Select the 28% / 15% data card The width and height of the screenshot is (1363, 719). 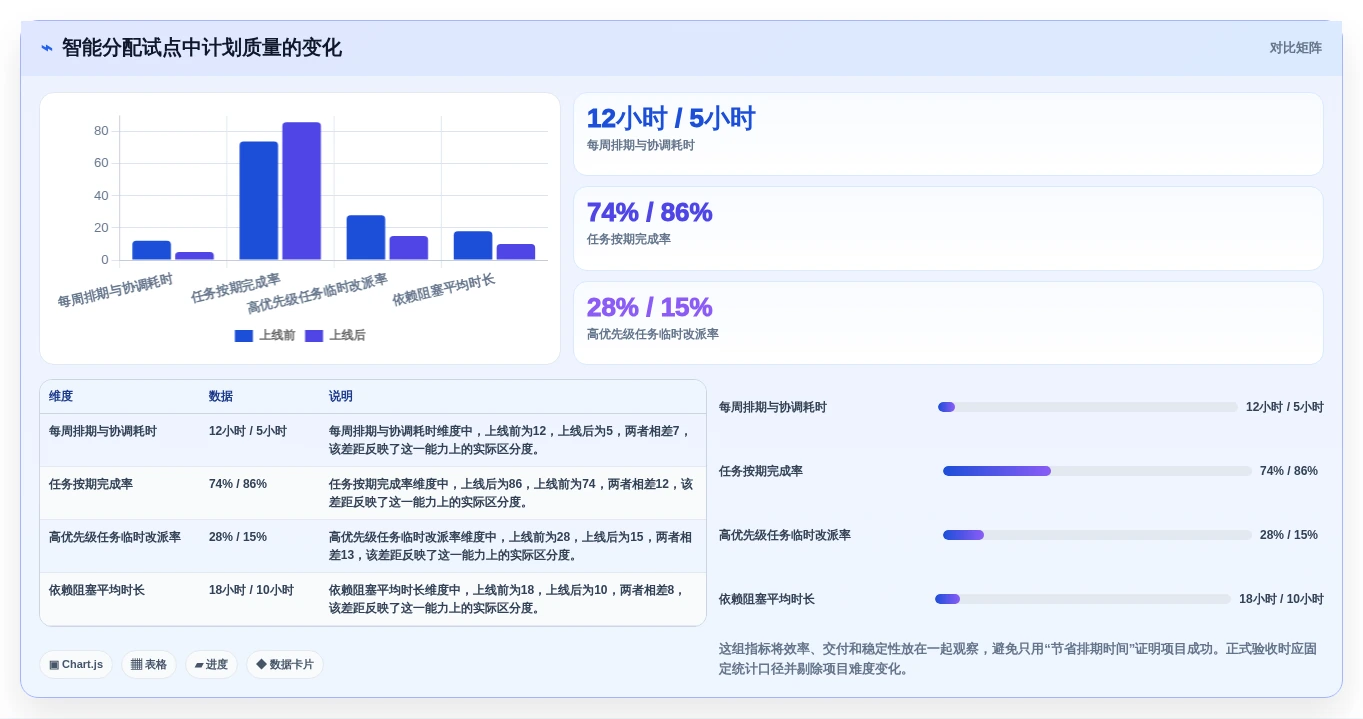pos(948,323)
